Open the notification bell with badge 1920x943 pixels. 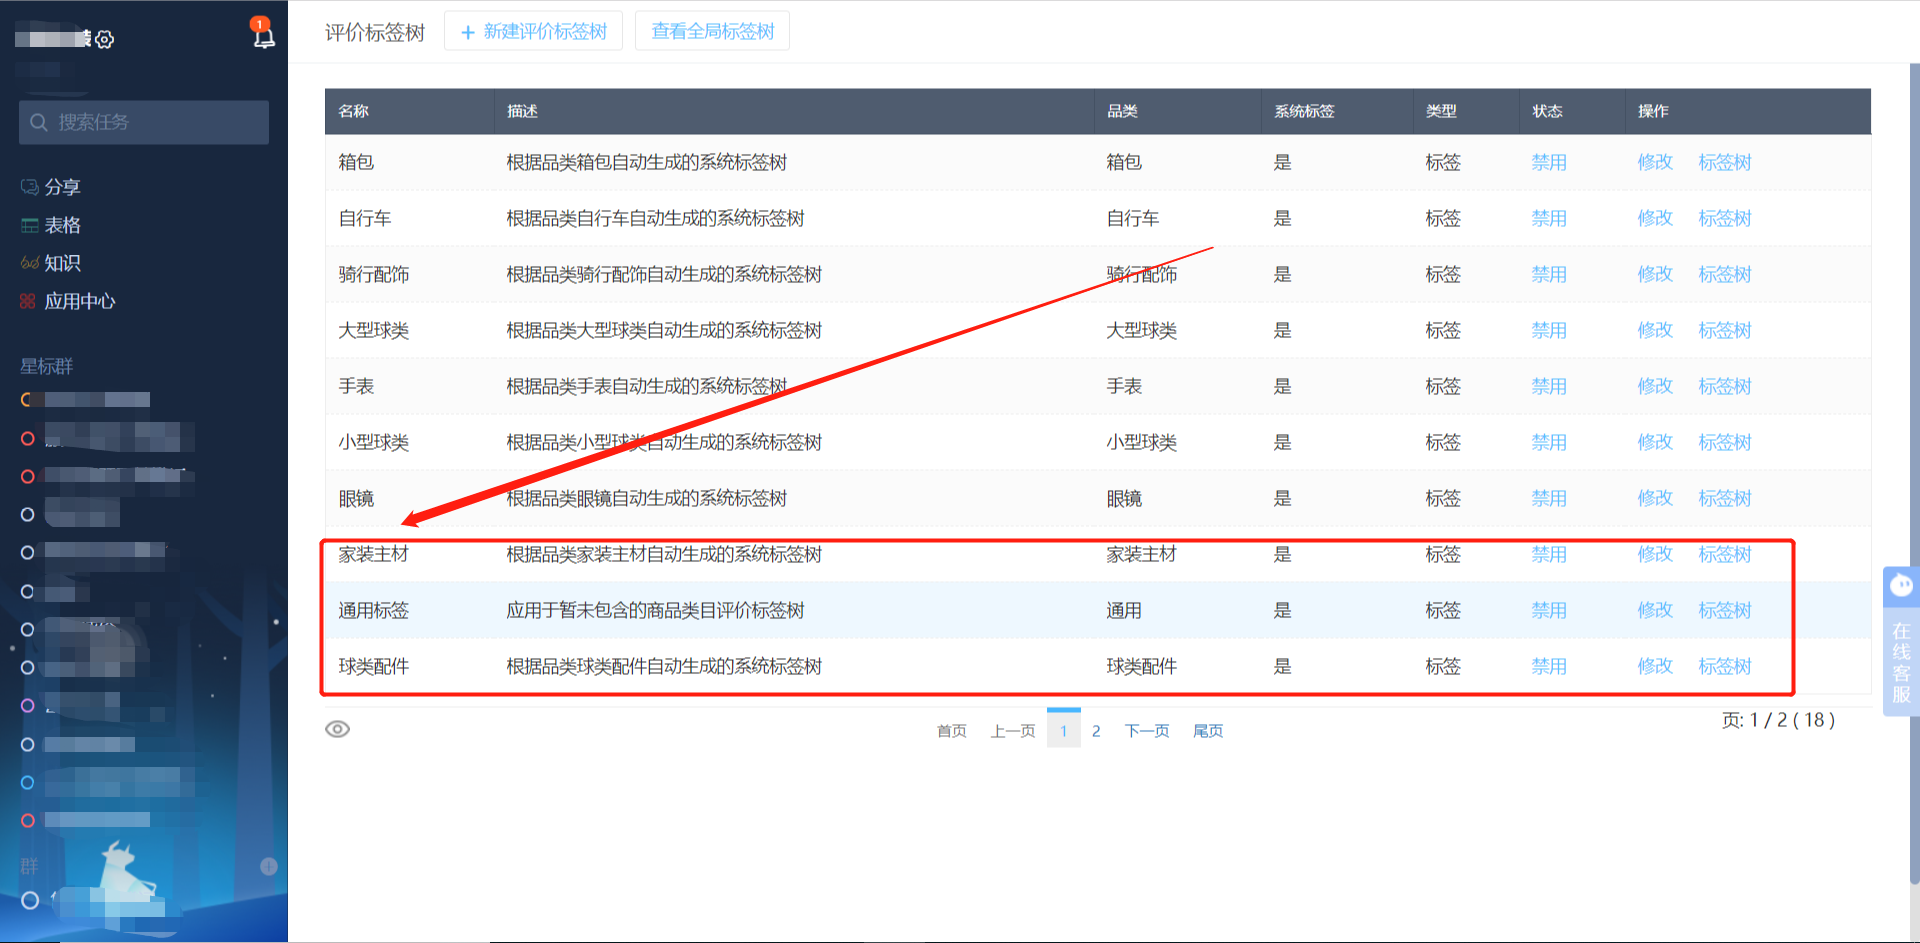[263, 35]
